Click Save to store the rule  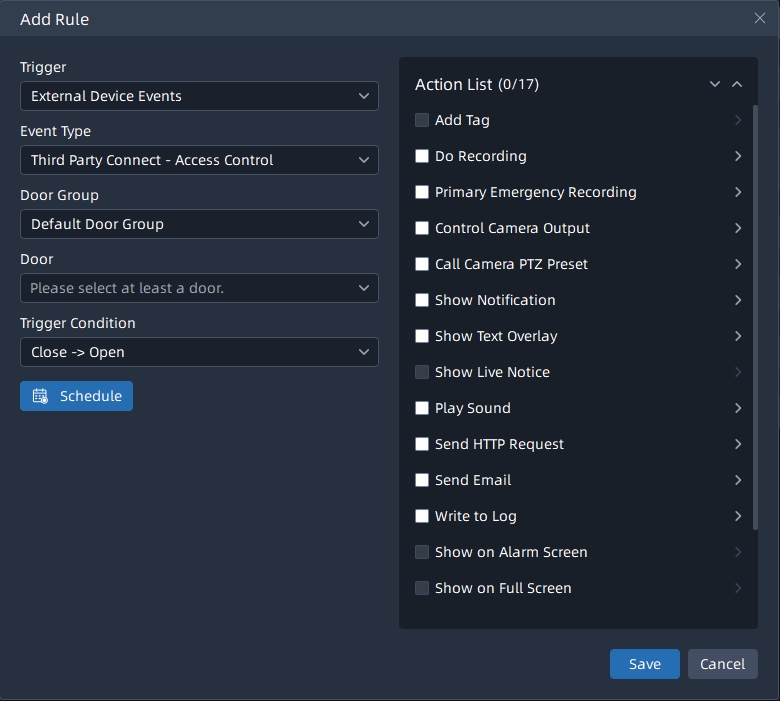point(644,664)
